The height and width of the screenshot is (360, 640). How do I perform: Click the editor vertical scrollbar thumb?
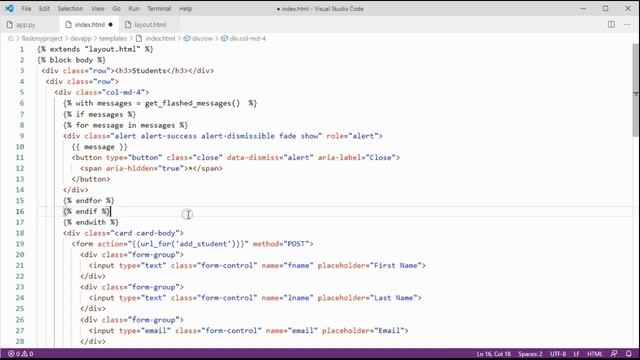pos(636,90)
